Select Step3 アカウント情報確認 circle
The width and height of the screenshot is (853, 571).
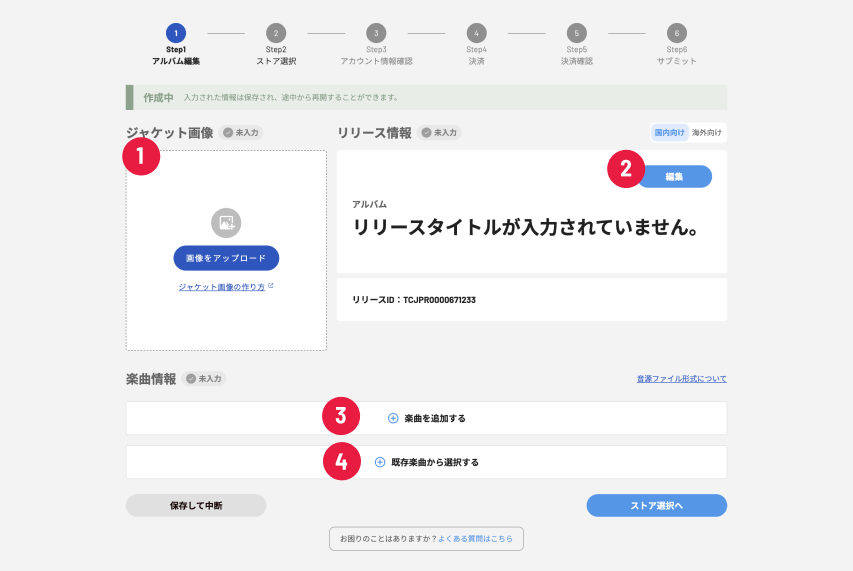[x=376, y=33]
